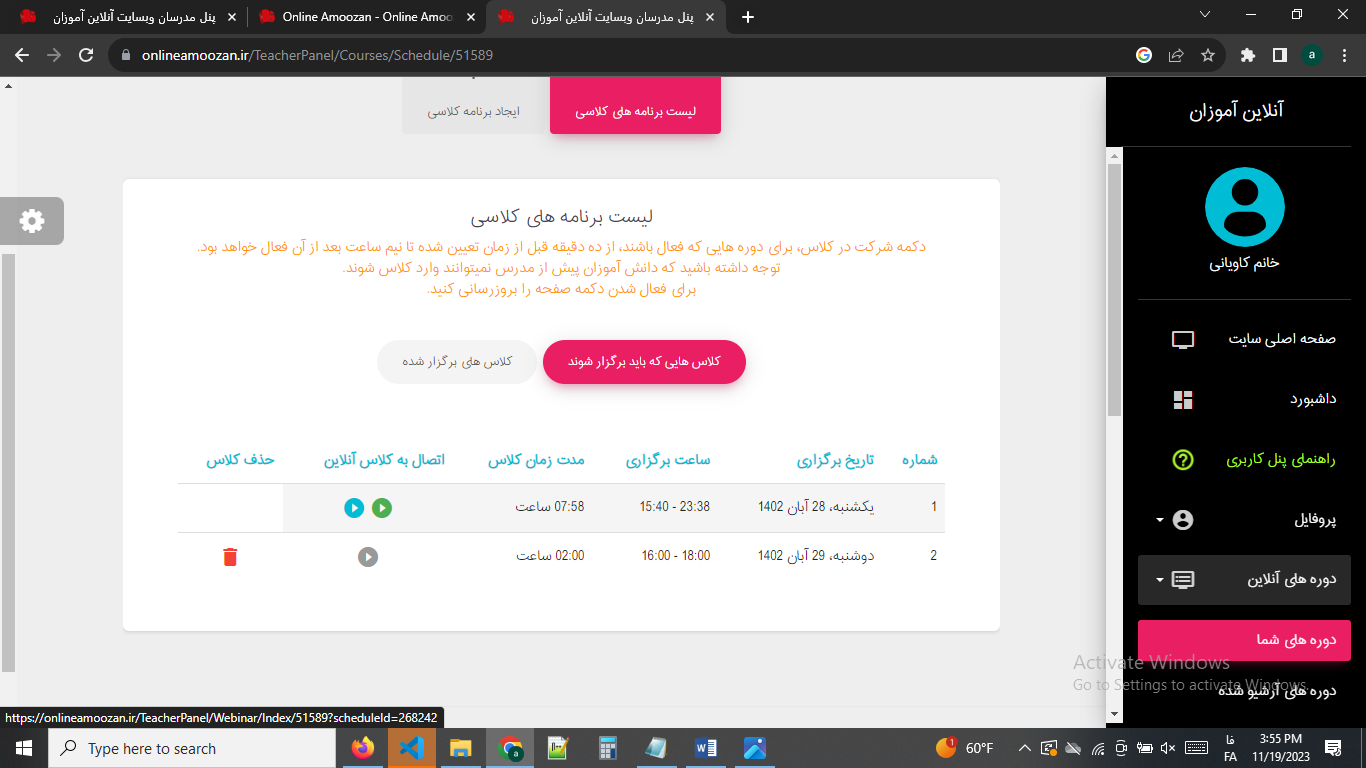This screenshot has height=768, width=1366.
Task: Reload the page with the refresh icon
Action: (x=86, y=55)
